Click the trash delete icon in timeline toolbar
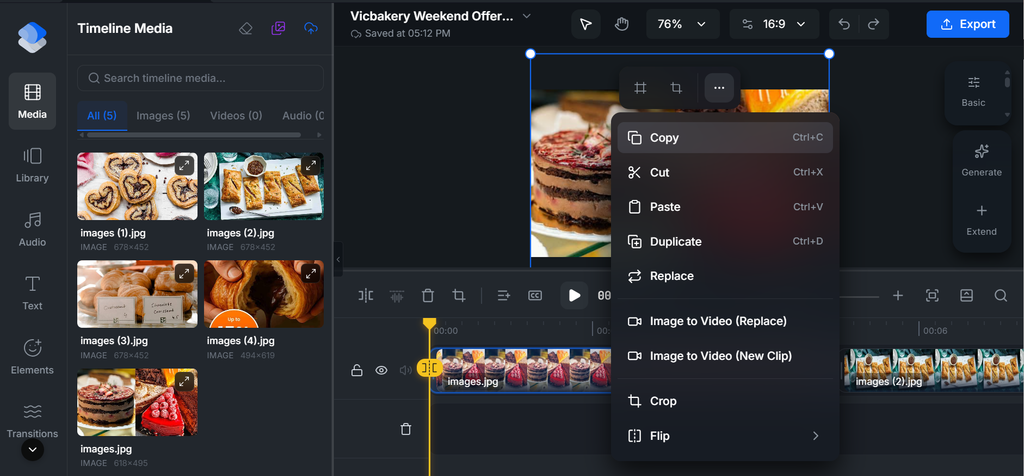This screenshot has height=476, width=1024. [428, 296]
